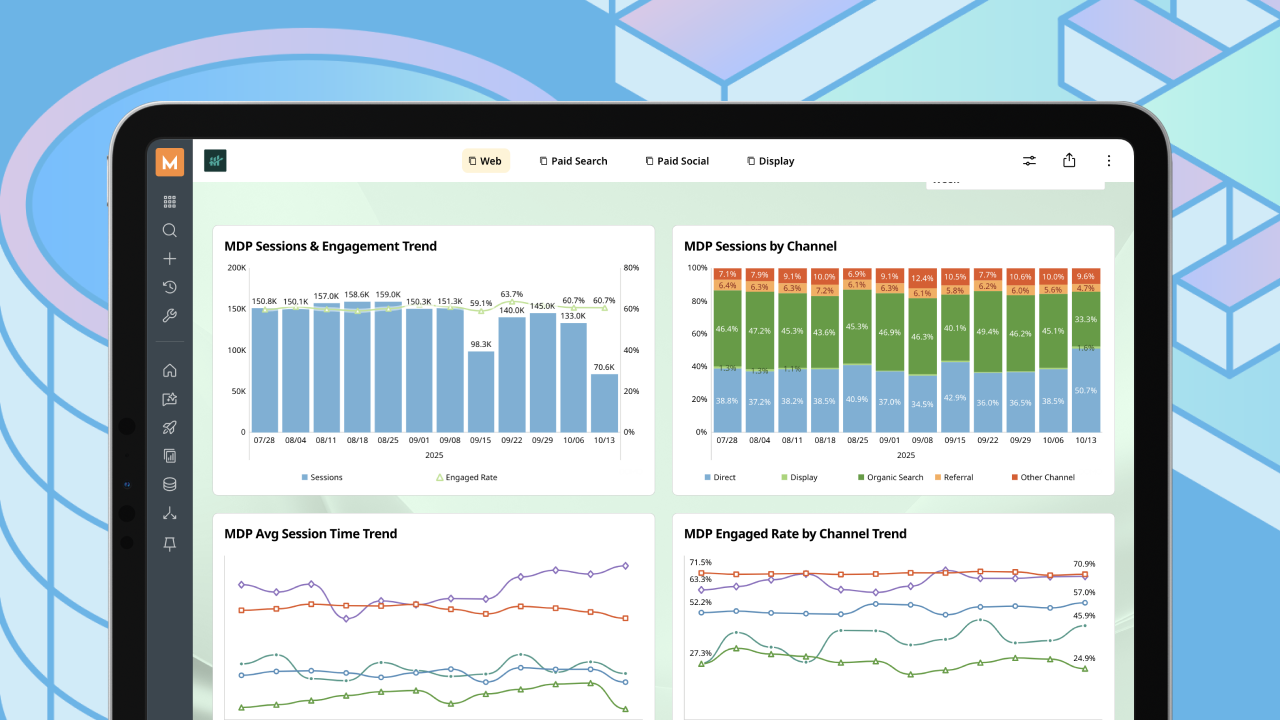Click the dark green brand logo
This screenshot has width=1280, height=720.
[215, 161]
